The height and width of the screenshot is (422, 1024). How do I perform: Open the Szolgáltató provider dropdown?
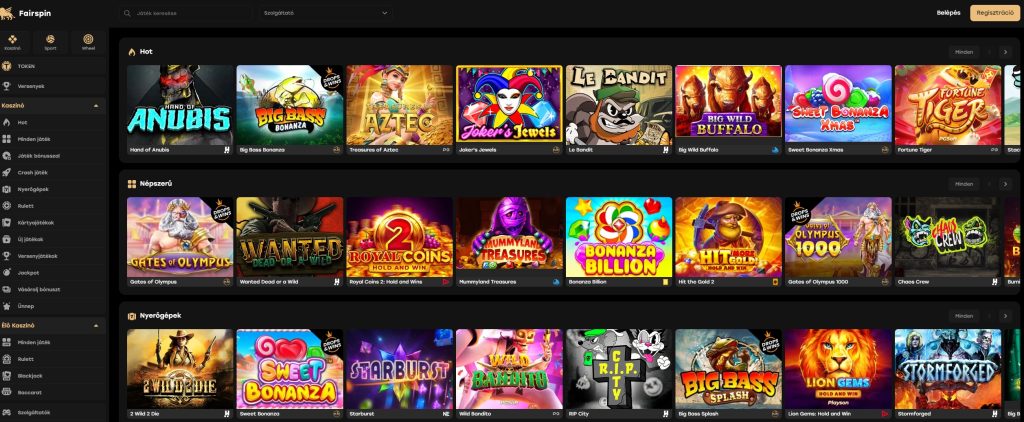pos(325,13)
